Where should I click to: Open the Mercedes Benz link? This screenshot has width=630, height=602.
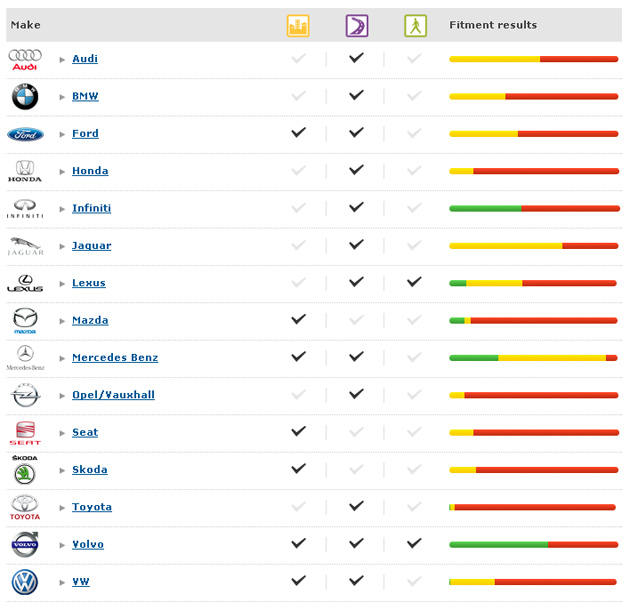(x=115, y=358)
